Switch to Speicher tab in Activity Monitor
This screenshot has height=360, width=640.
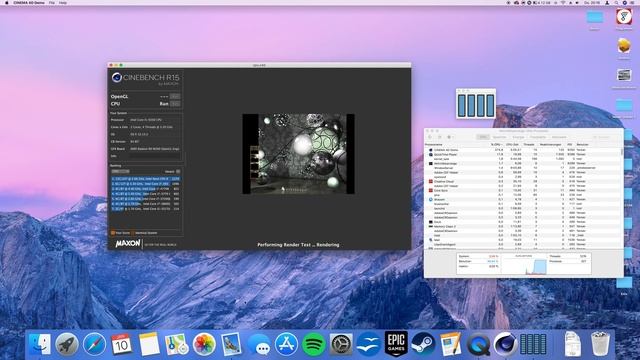pyautogui.click(x=499, y=137)
